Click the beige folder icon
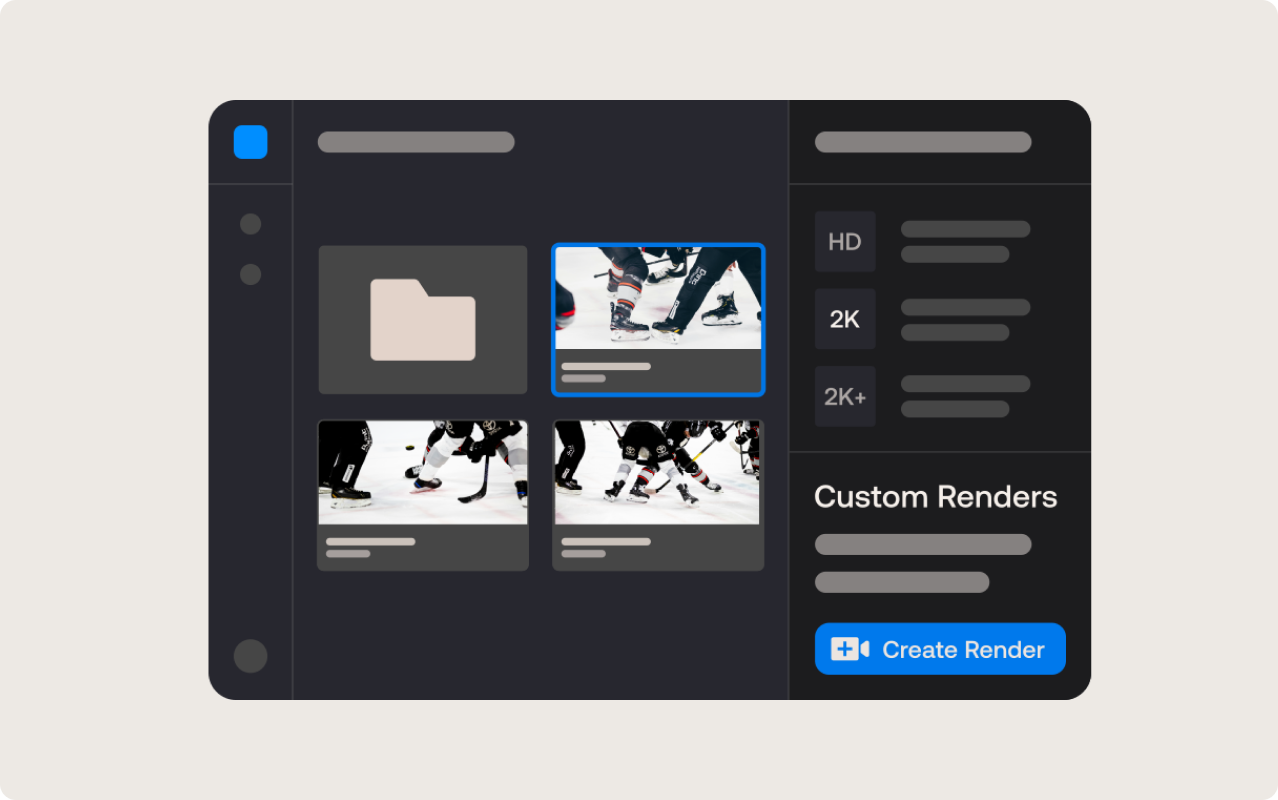The image size is (1278, 800). [x=422, y=320]
